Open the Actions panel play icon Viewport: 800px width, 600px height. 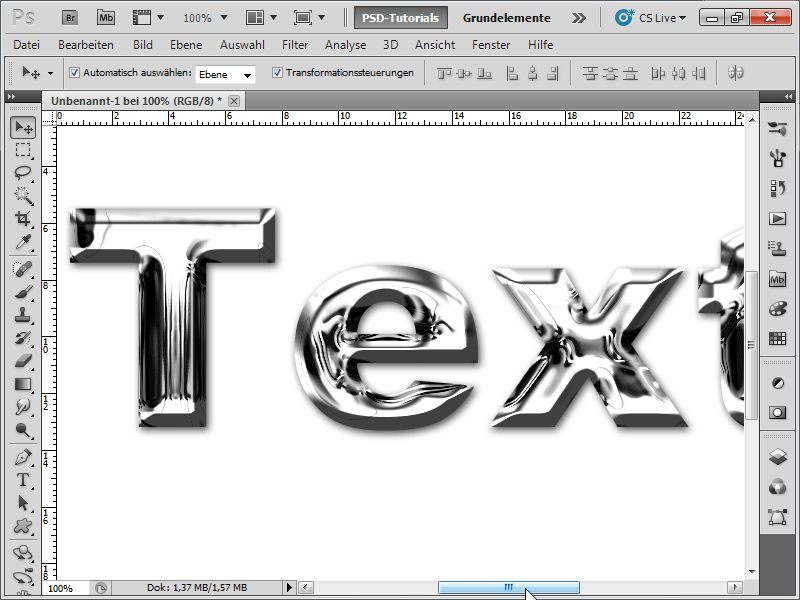coord(777,219)
